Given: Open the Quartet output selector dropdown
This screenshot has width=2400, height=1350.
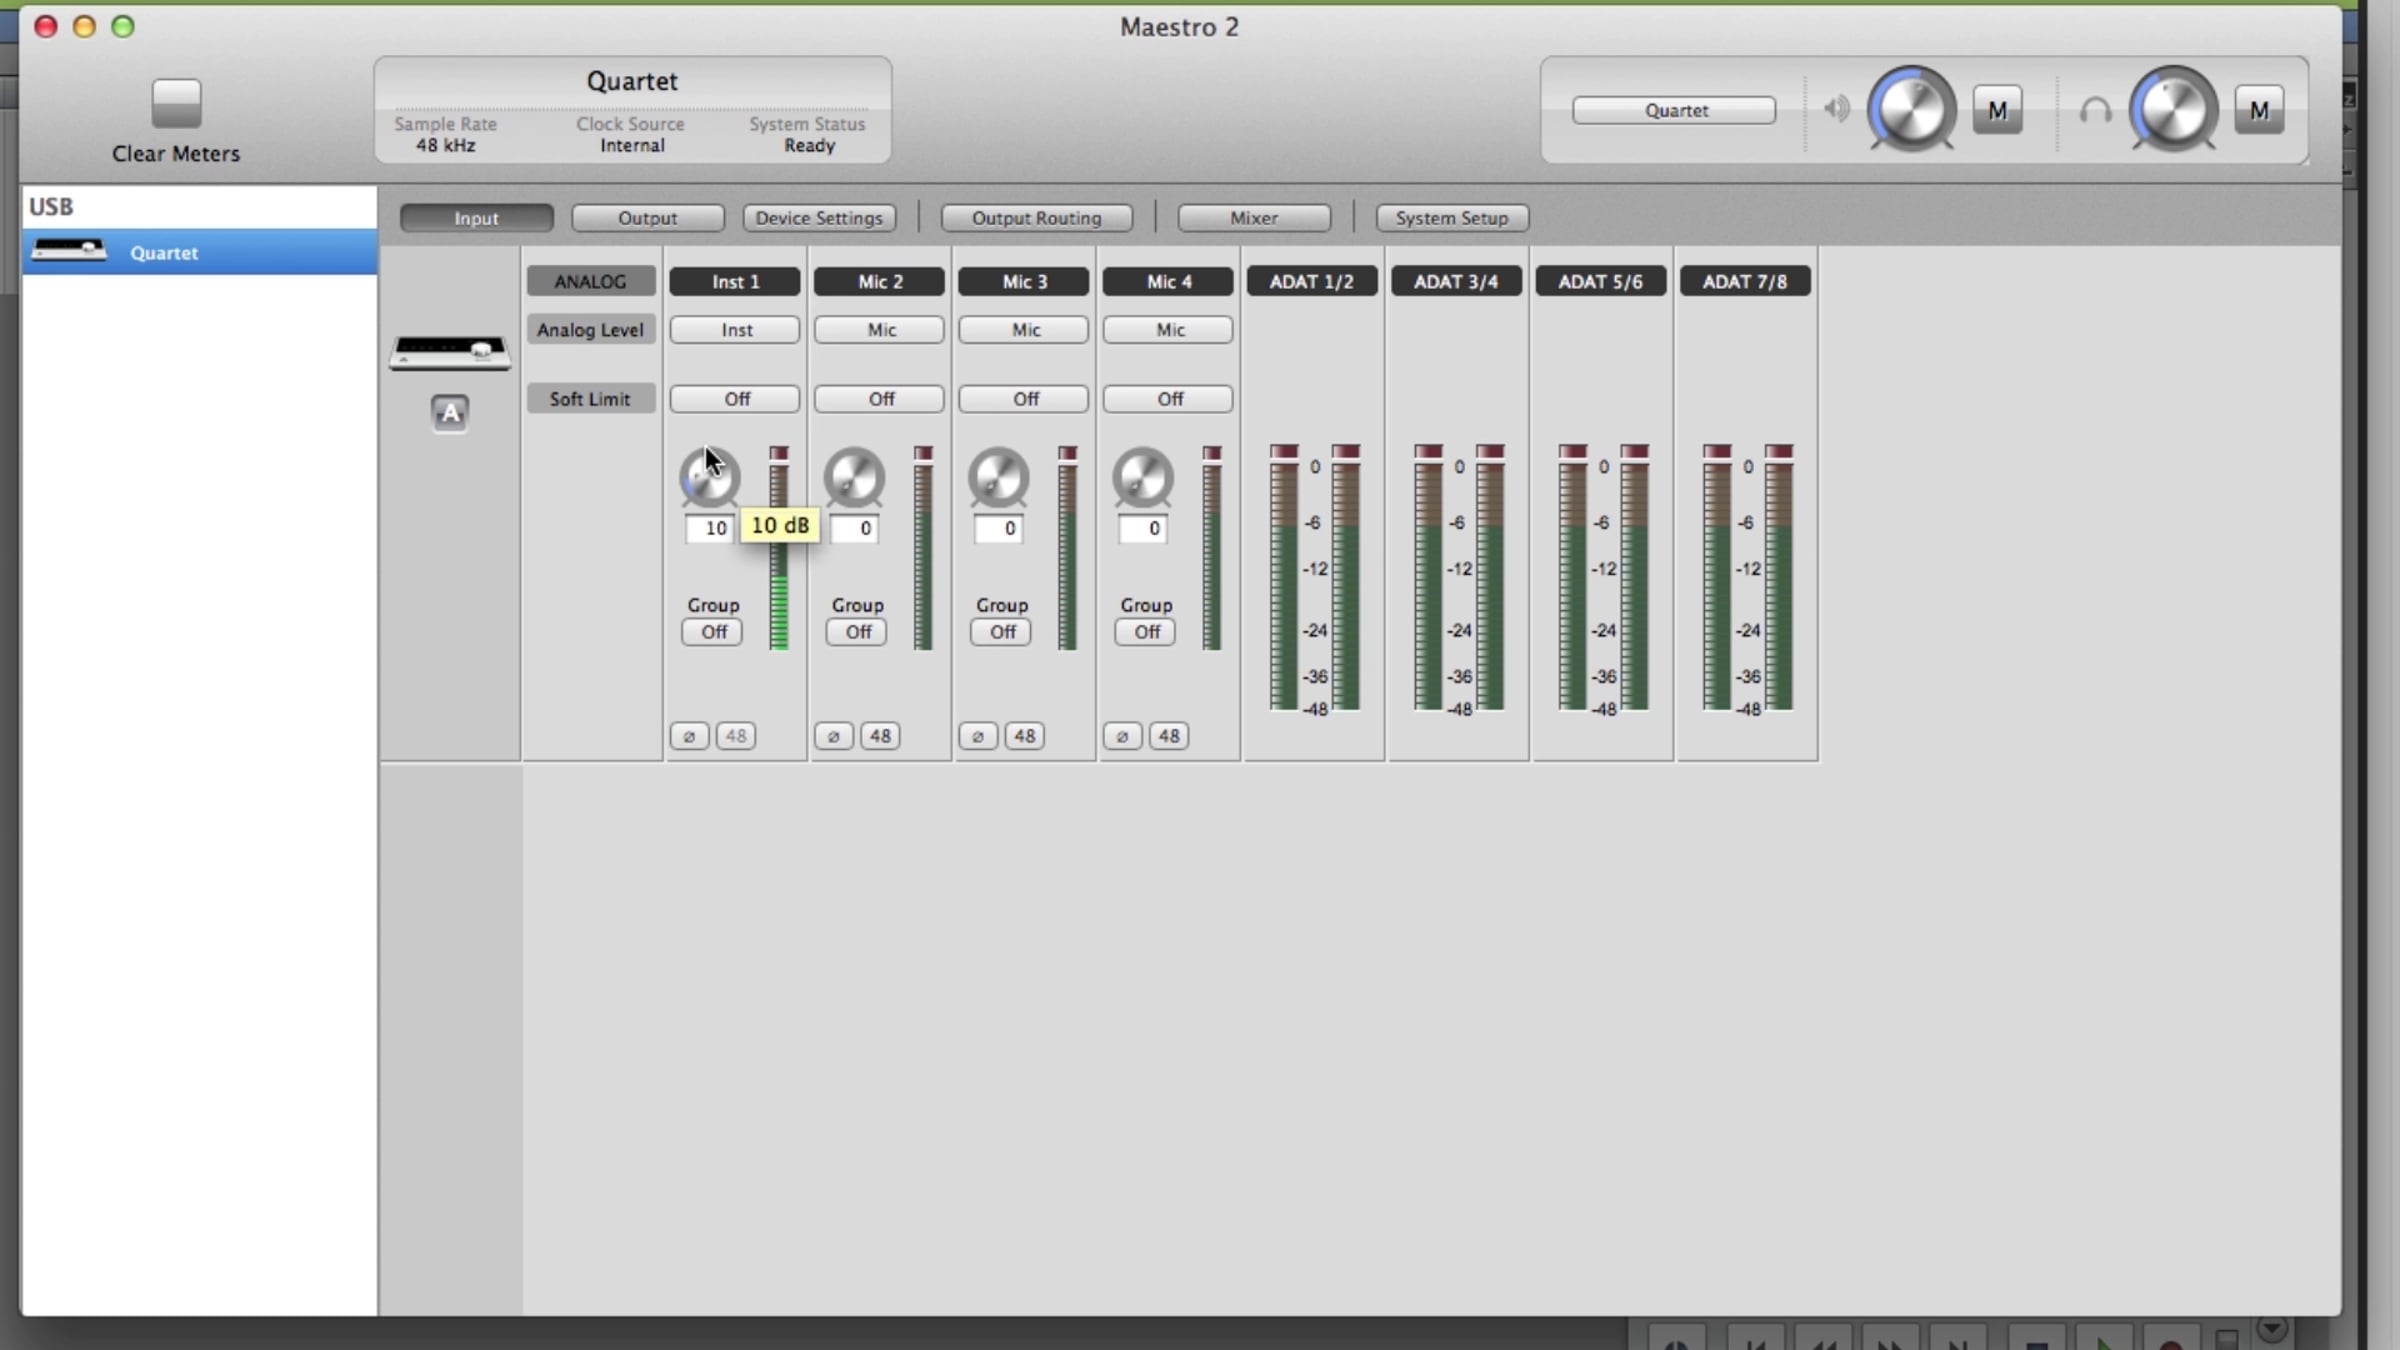Looking at the screenshot, I should point(1674,110).
